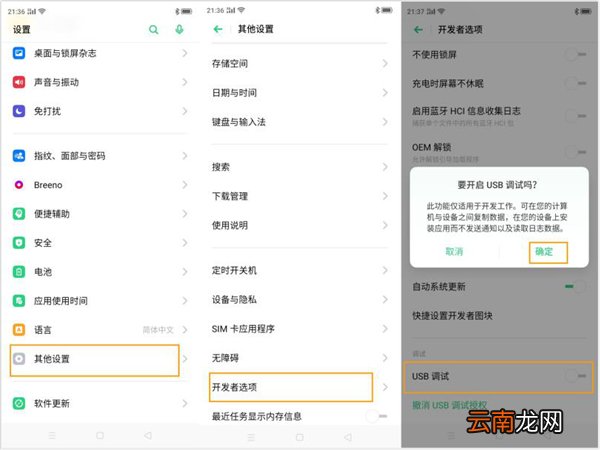The width and height of the screenshot is (600, 450).
Task: Toggle the OEM 解锁 switch
Action: tap(576, 152)
